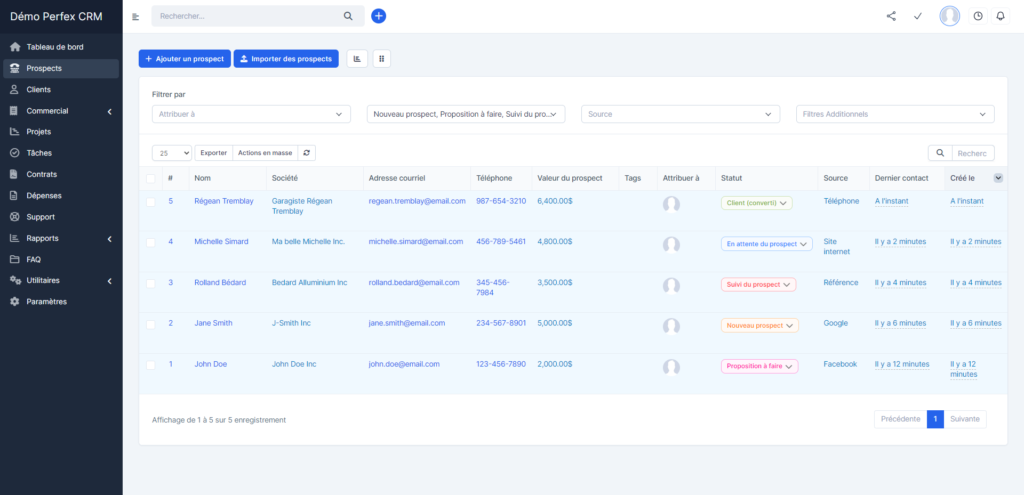Click Tableau de bord home icon
Viewport: 1024px width, 495px height.
coord(15,47)
